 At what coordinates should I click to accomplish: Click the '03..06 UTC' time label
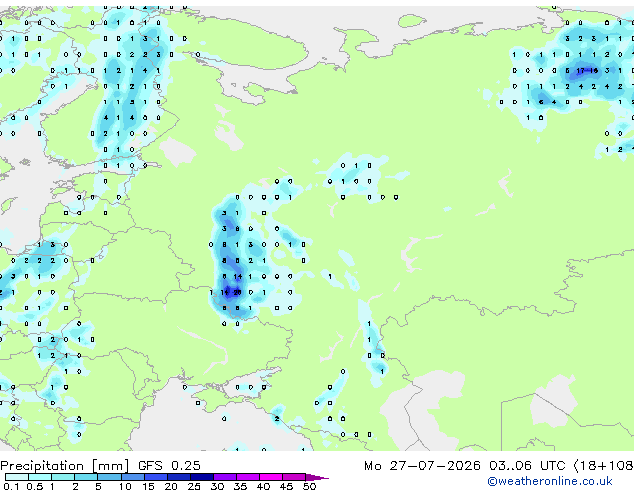point(527,465)
